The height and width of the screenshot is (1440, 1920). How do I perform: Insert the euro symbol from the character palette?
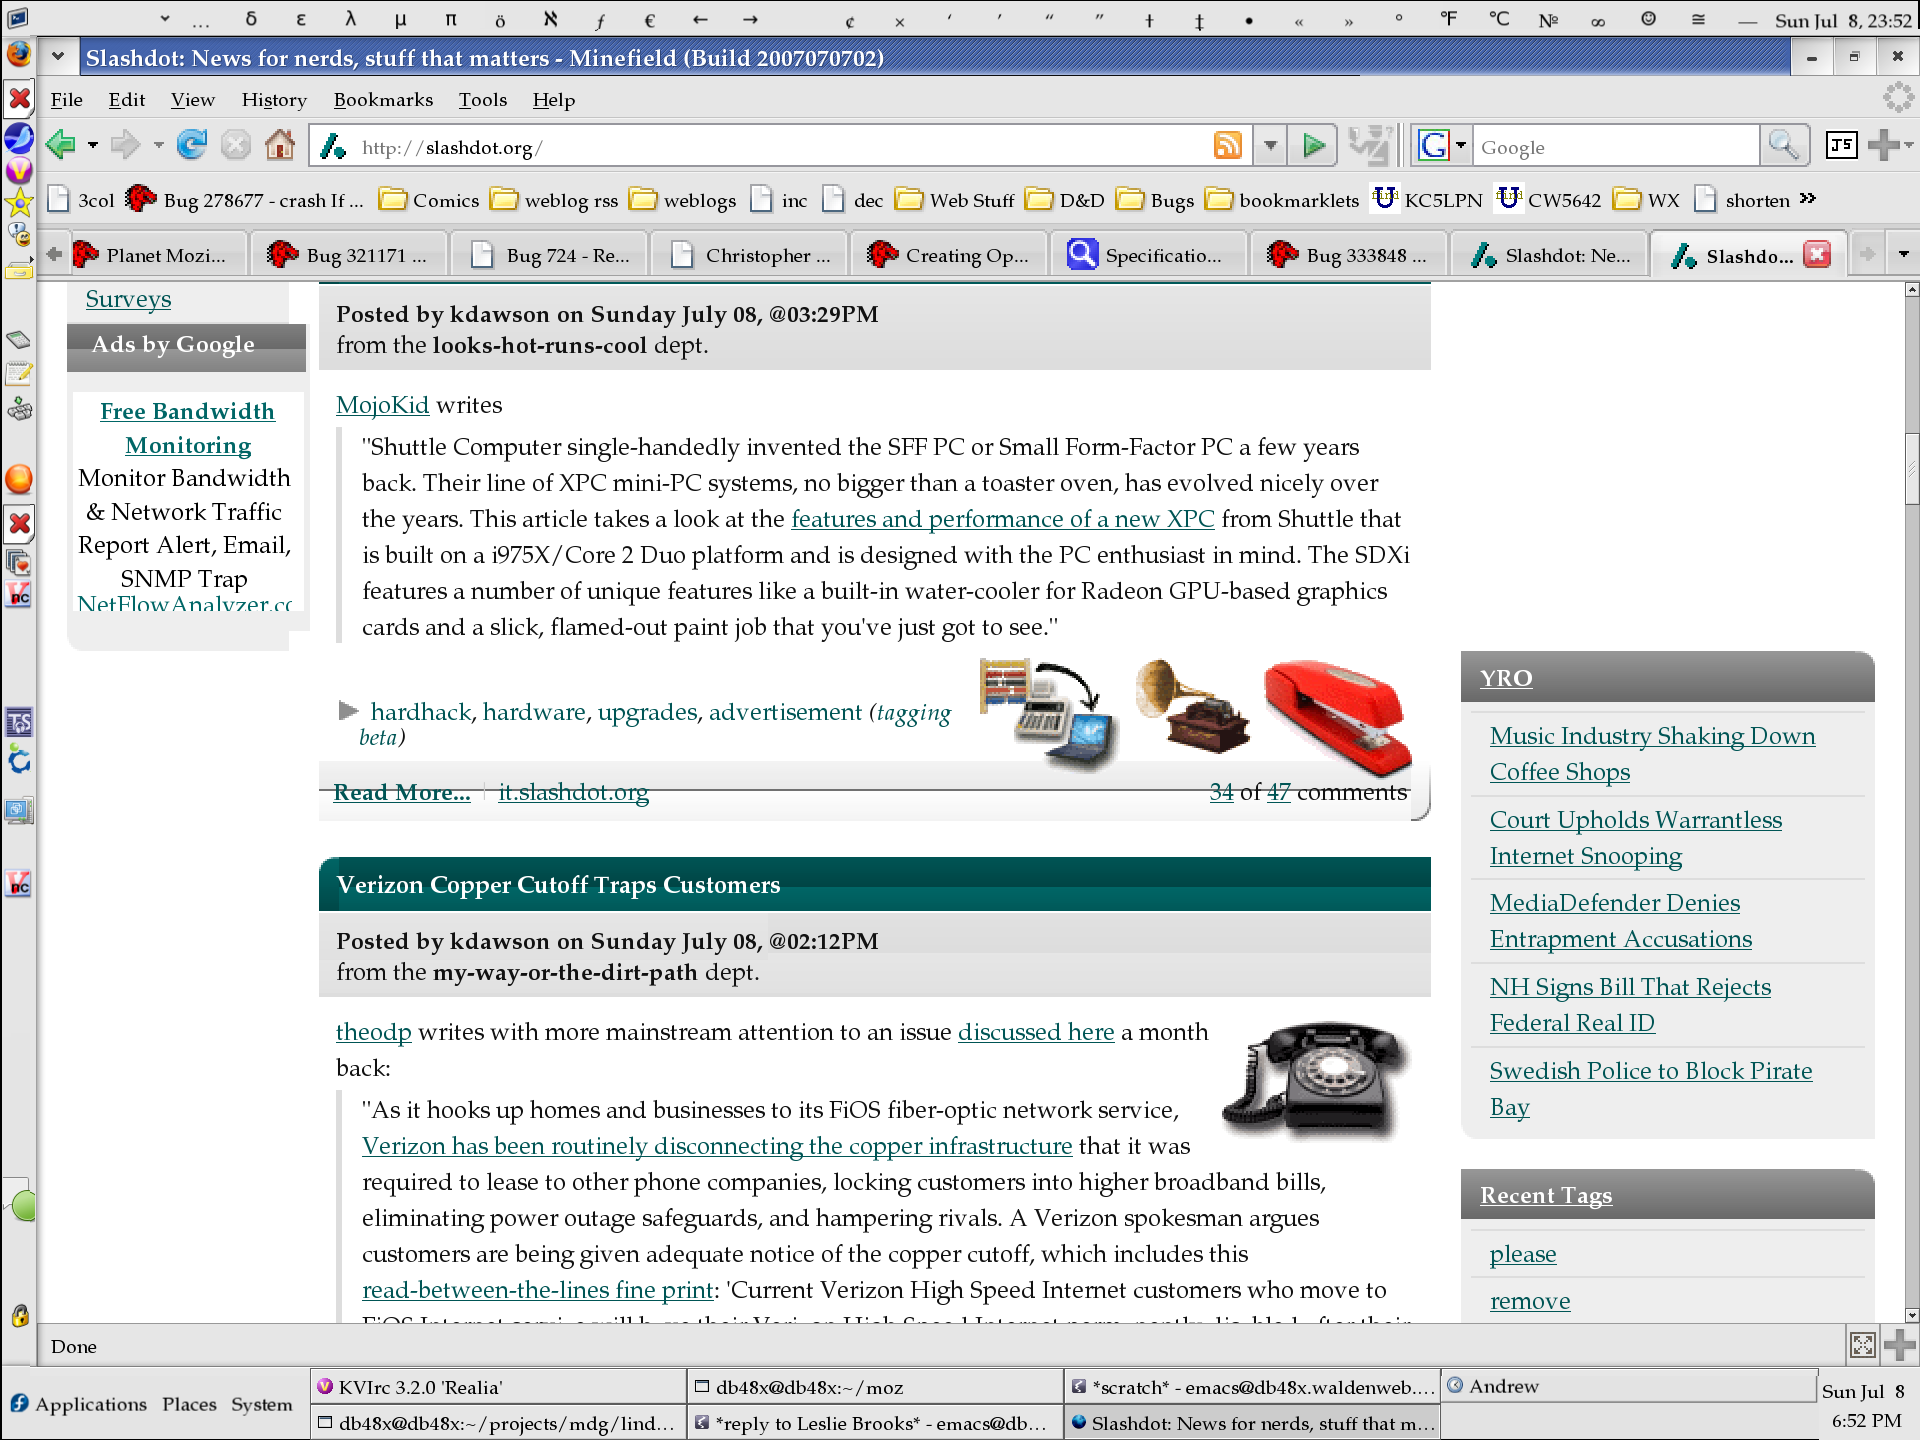[x=650, y=19]
